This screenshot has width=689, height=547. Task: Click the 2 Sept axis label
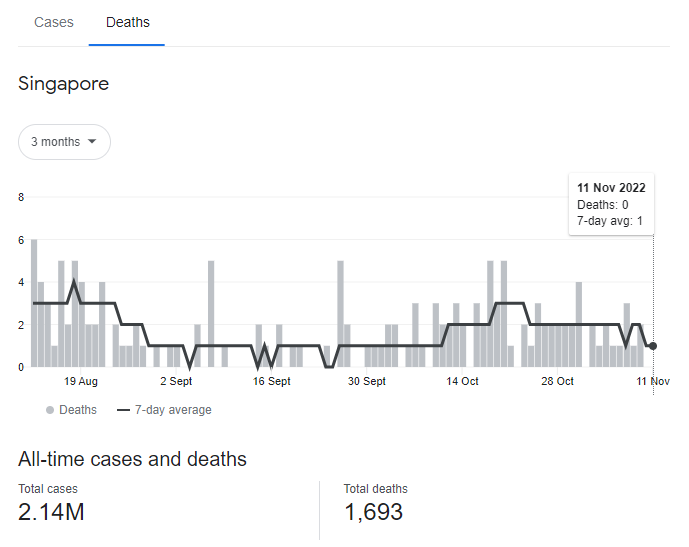coord(176,381)
